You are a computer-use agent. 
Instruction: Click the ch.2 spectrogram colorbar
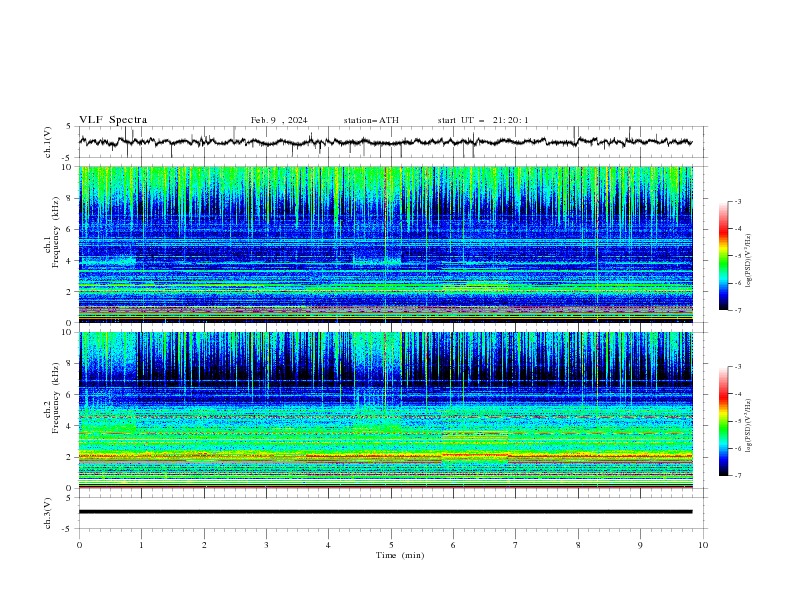723,421
